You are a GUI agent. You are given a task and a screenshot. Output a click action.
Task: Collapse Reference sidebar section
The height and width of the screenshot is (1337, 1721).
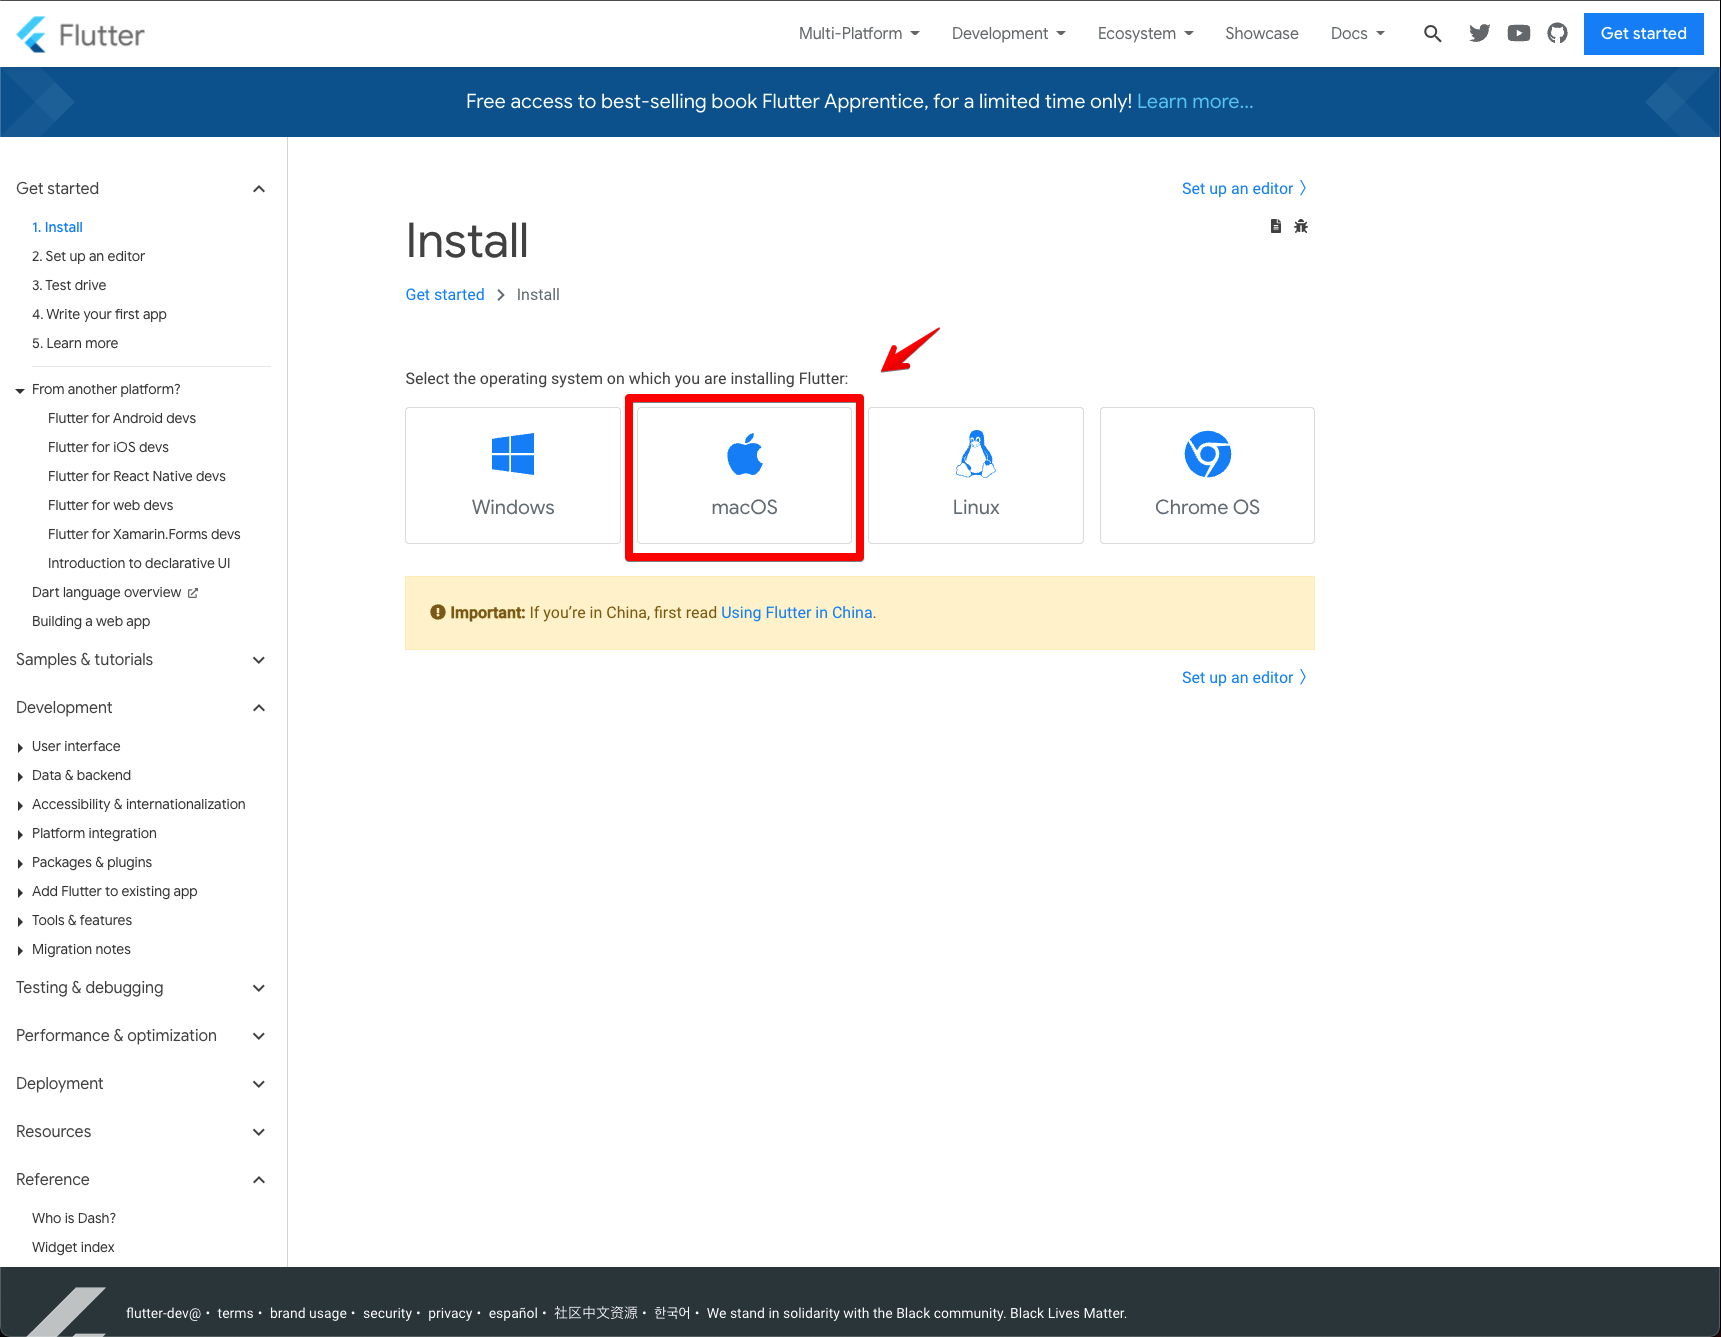[141, 1179]
